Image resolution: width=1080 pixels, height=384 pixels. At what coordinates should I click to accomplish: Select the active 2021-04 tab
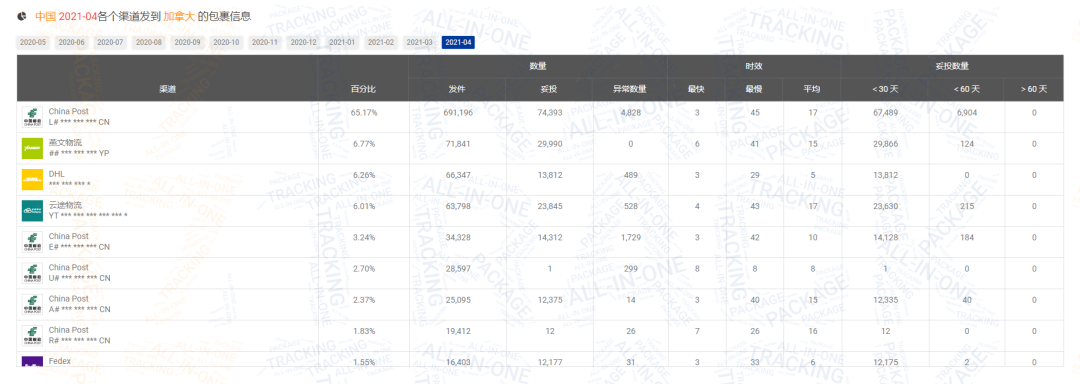[458, 42]
